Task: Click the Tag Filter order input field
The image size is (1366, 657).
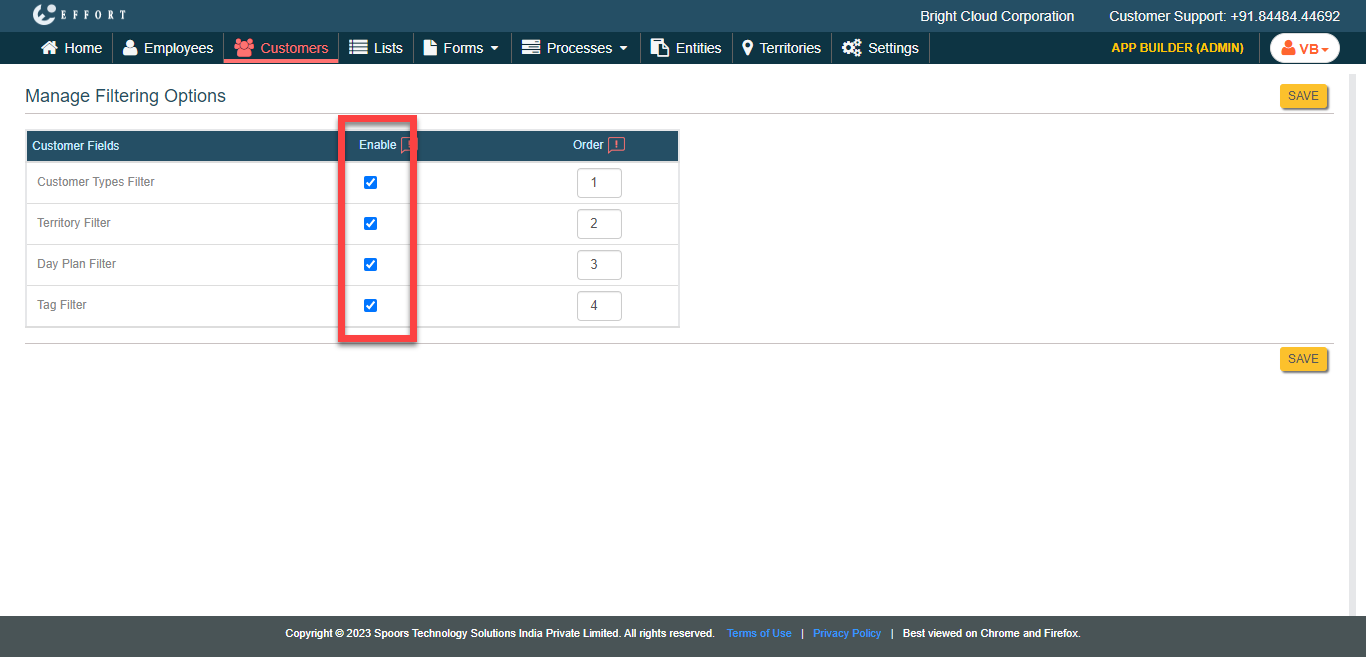Action: pos(599,306)
